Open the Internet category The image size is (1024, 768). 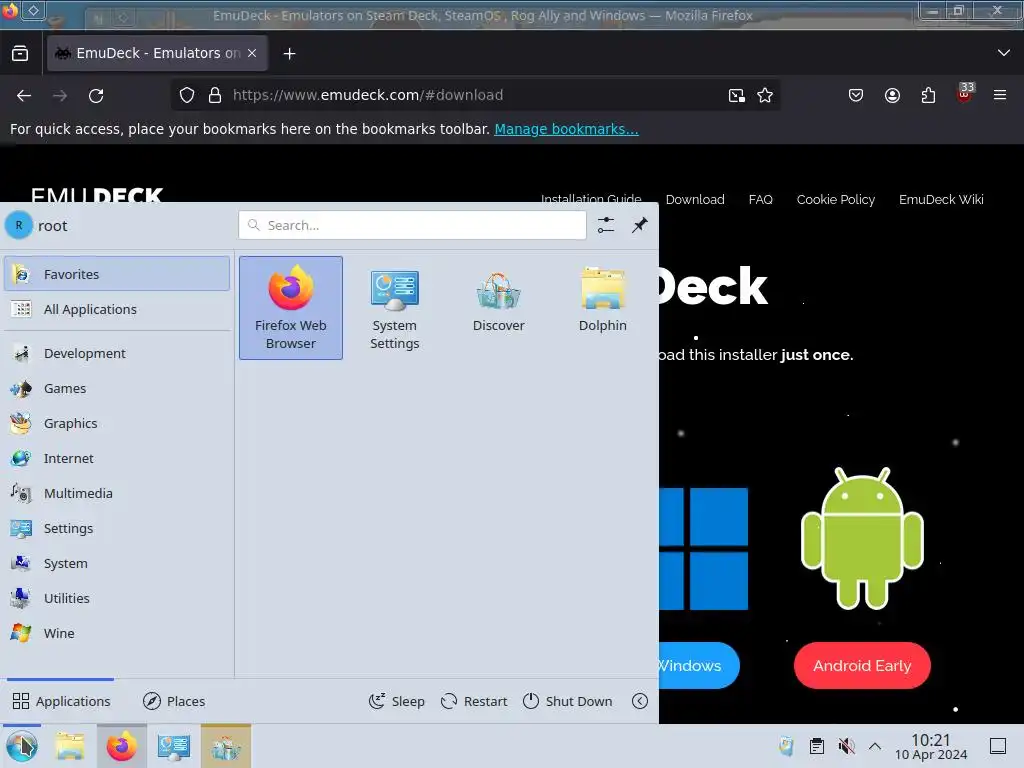[117, 458]
